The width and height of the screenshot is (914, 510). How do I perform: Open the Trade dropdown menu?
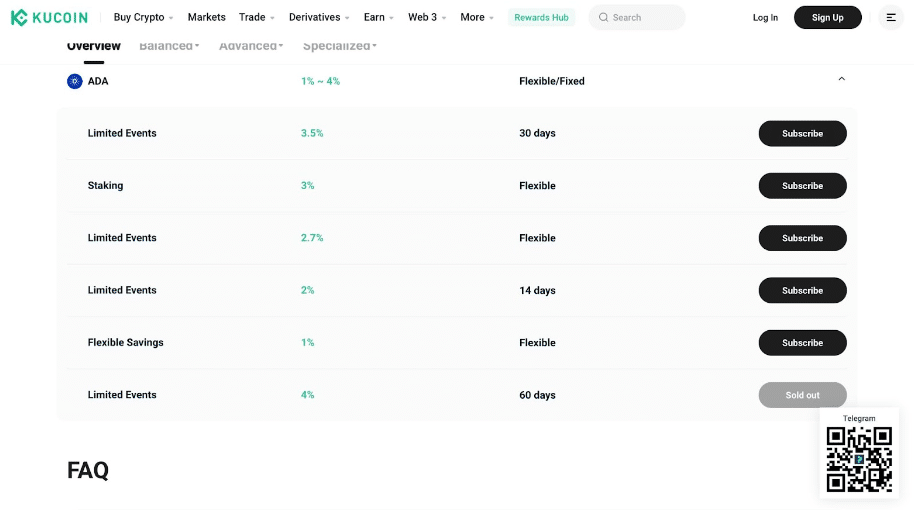click(256, 17)
